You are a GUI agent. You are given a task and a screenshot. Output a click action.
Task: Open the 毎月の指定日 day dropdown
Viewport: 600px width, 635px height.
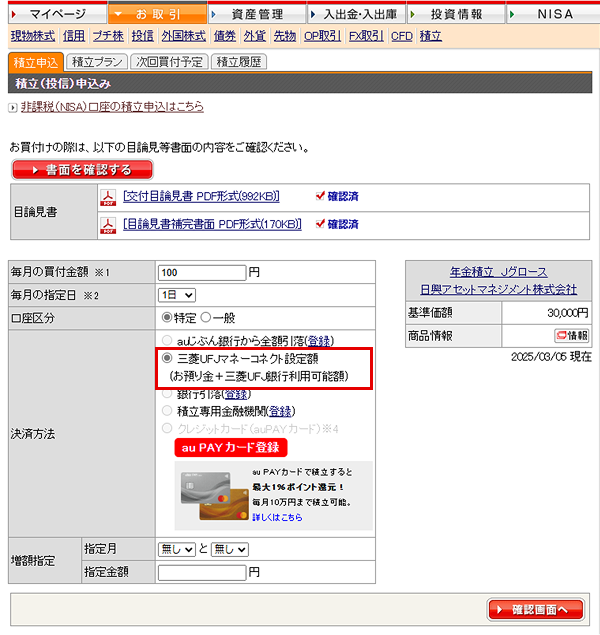pyautogui.click(x=177, y=295)
